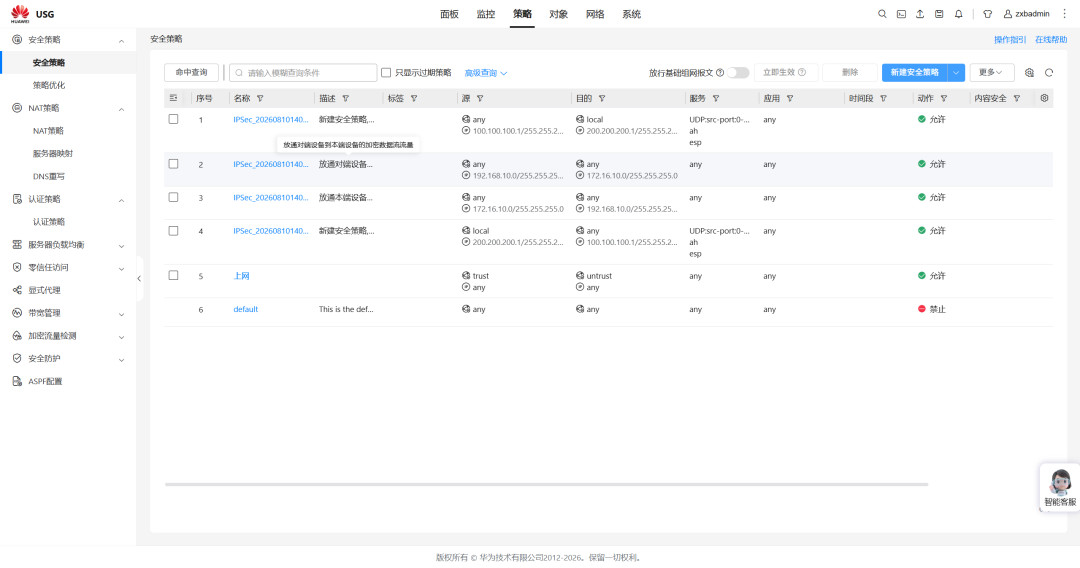Click filter icon of 标签 column

413,98
